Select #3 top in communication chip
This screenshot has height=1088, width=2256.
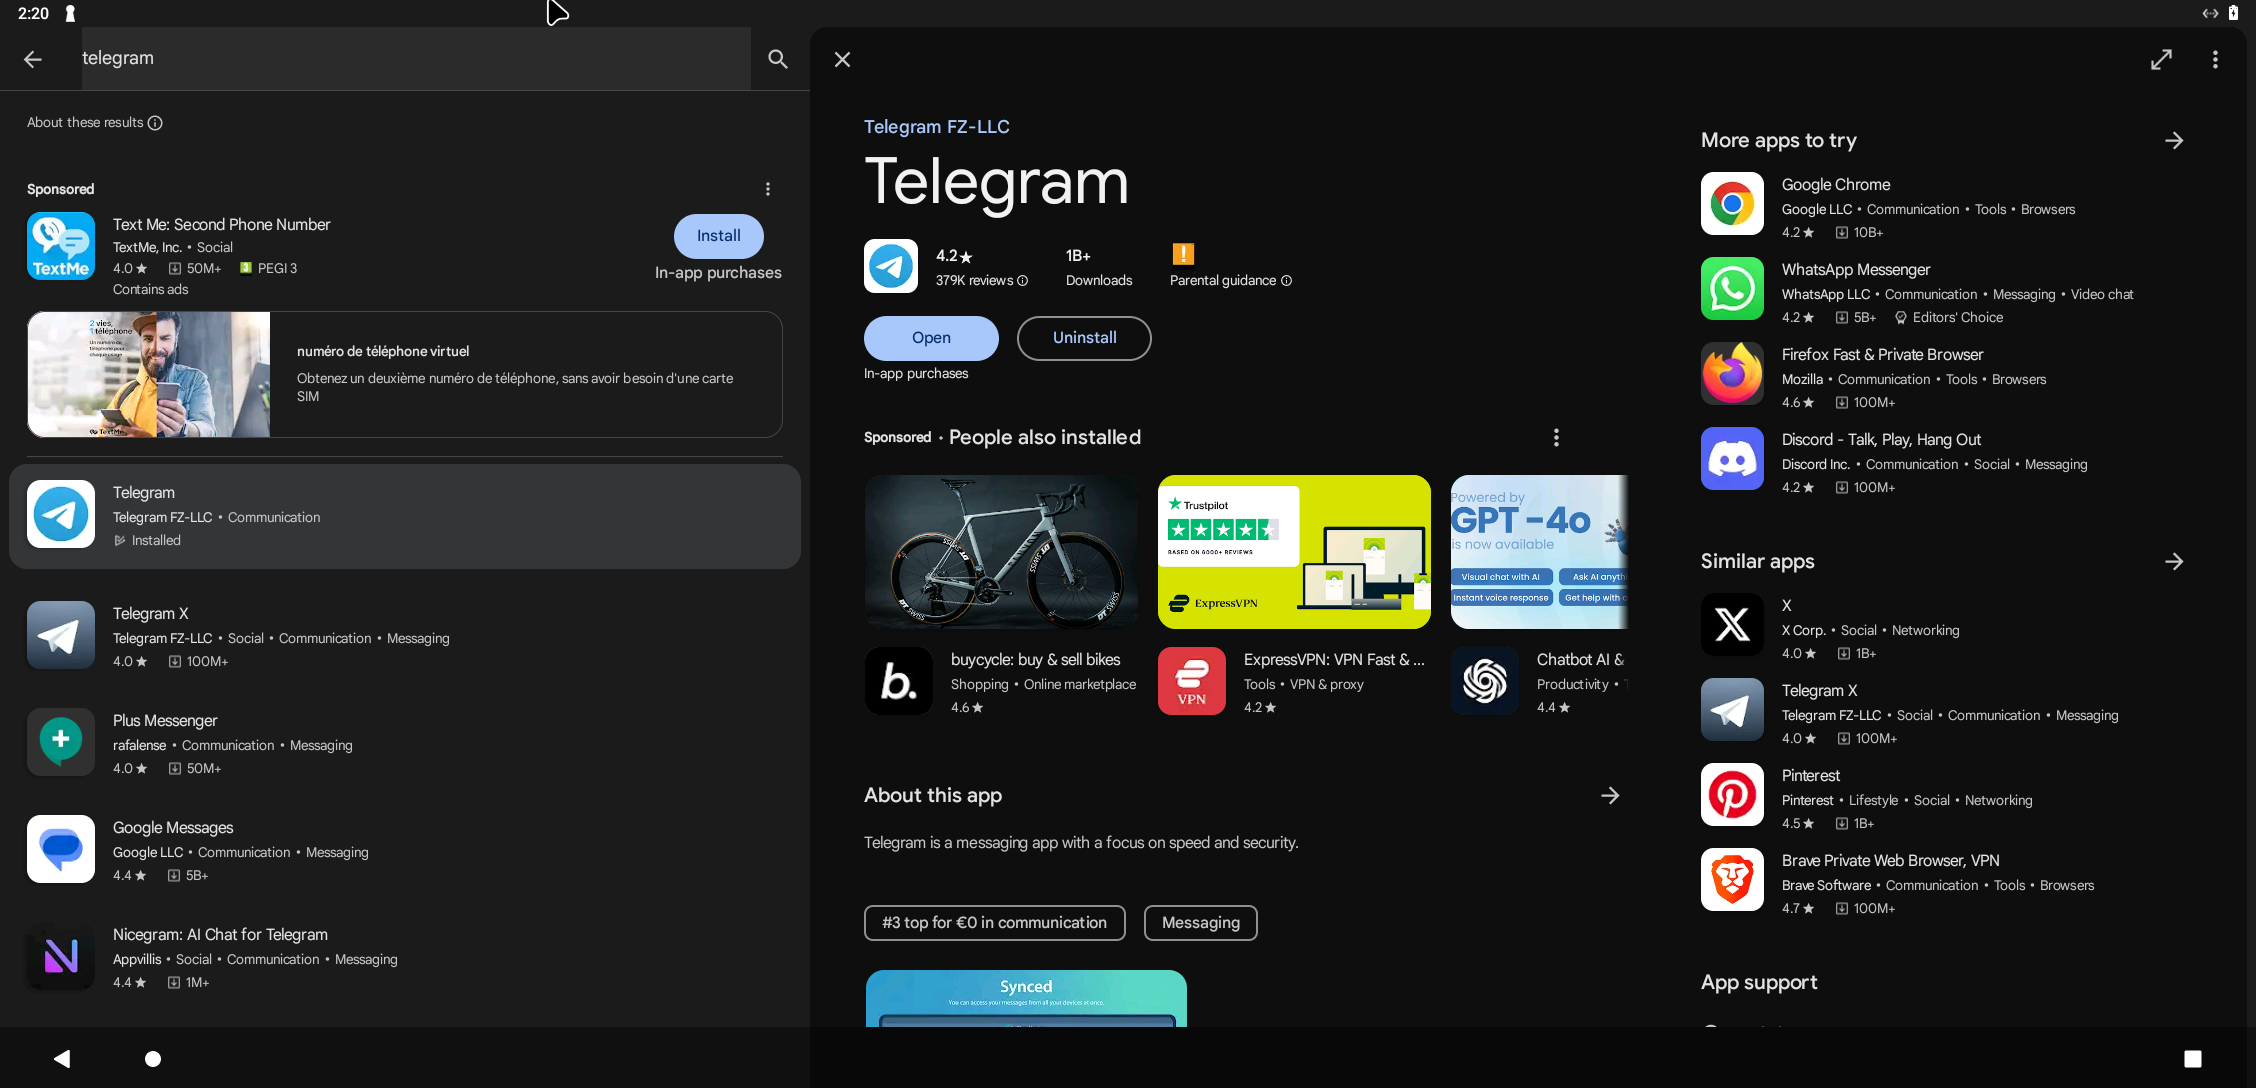coord(994,922)
